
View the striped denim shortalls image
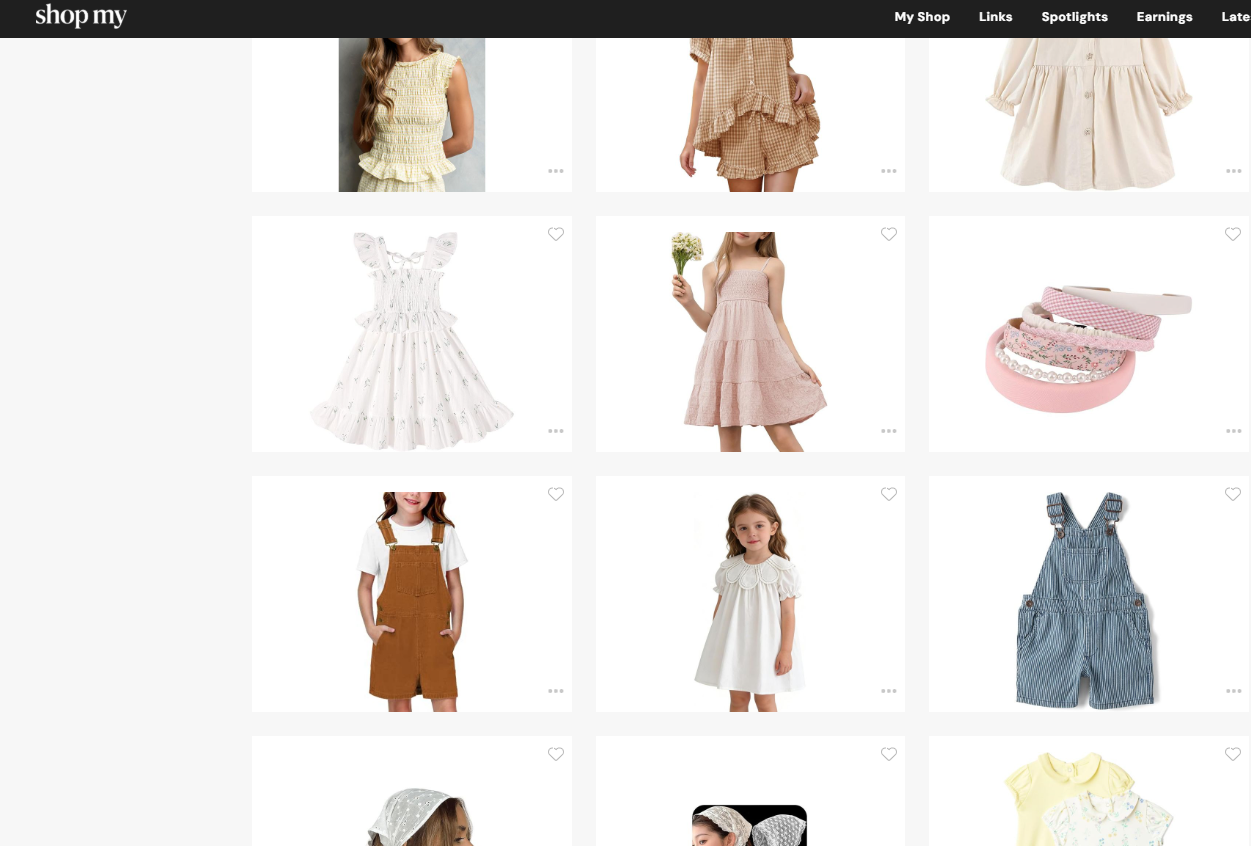1087,601
